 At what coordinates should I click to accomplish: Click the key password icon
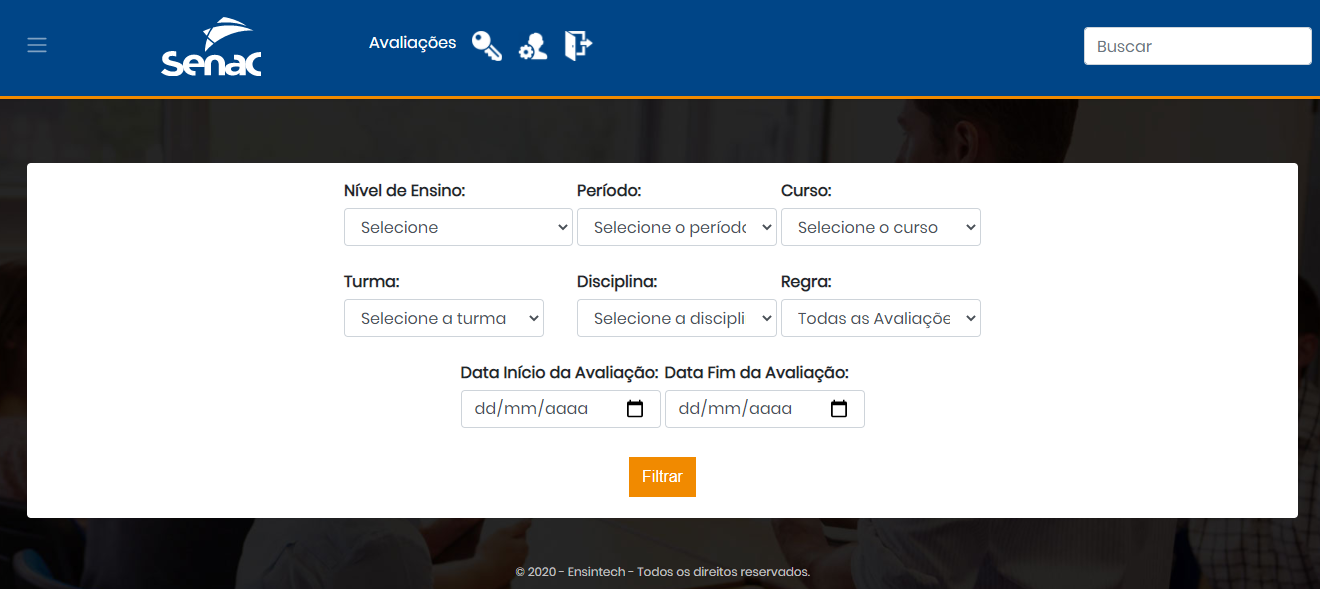coord(487,46)
